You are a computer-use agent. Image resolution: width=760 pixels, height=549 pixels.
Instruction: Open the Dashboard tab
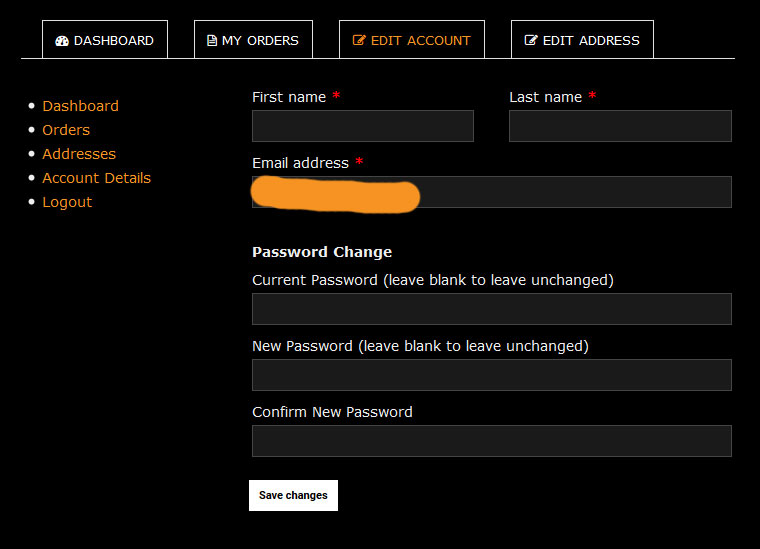click(x=105, y=40)
